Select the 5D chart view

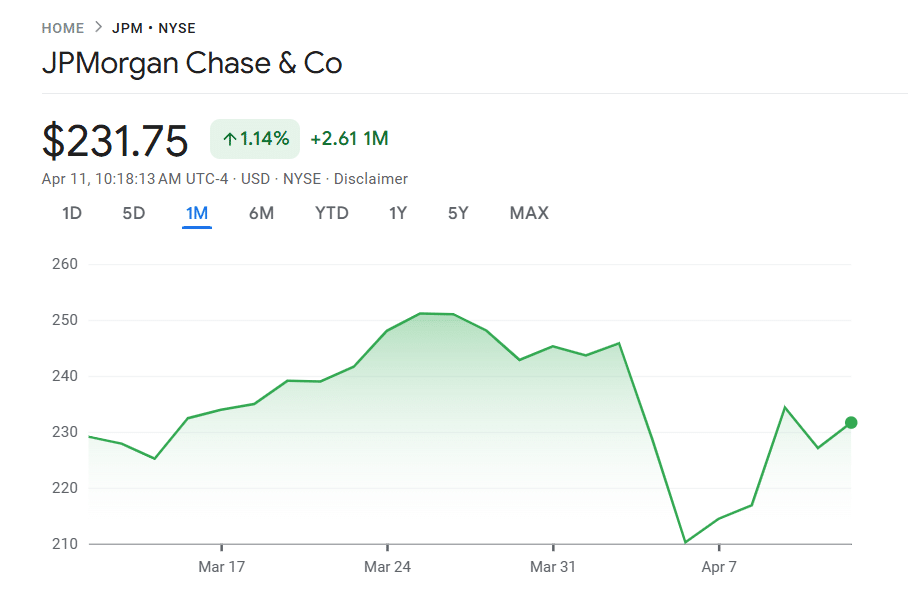[x=133, y=213]
